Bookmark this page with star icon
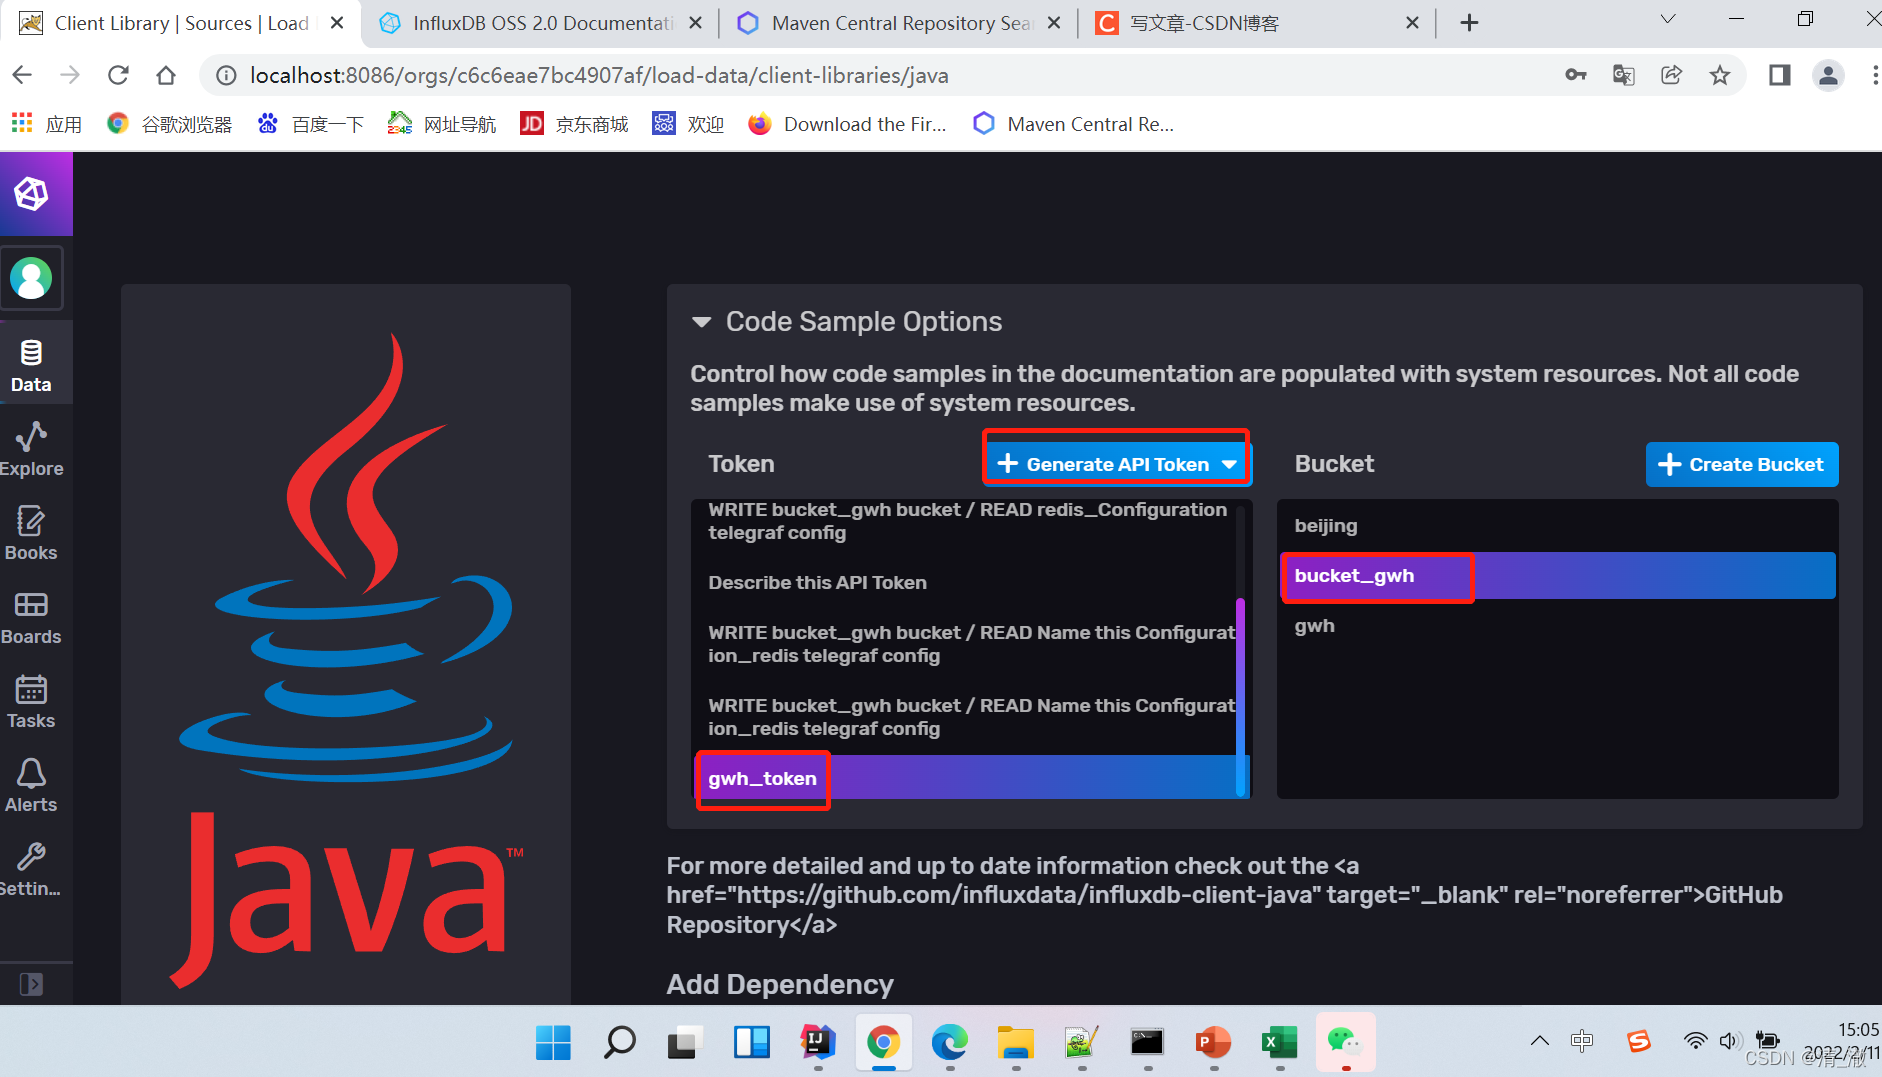 [1720, 75]
